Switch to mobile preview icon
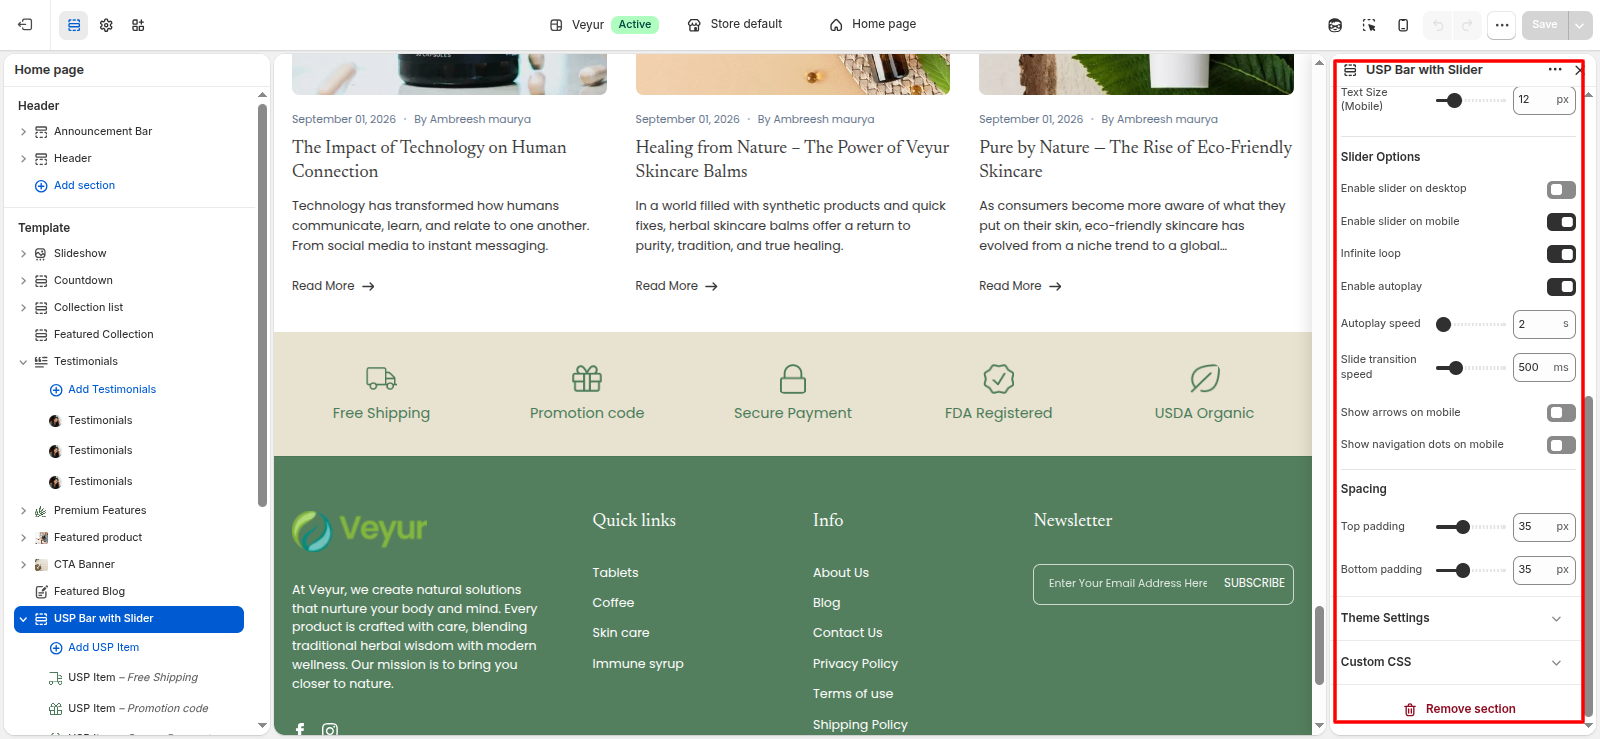 (1403, 25)
